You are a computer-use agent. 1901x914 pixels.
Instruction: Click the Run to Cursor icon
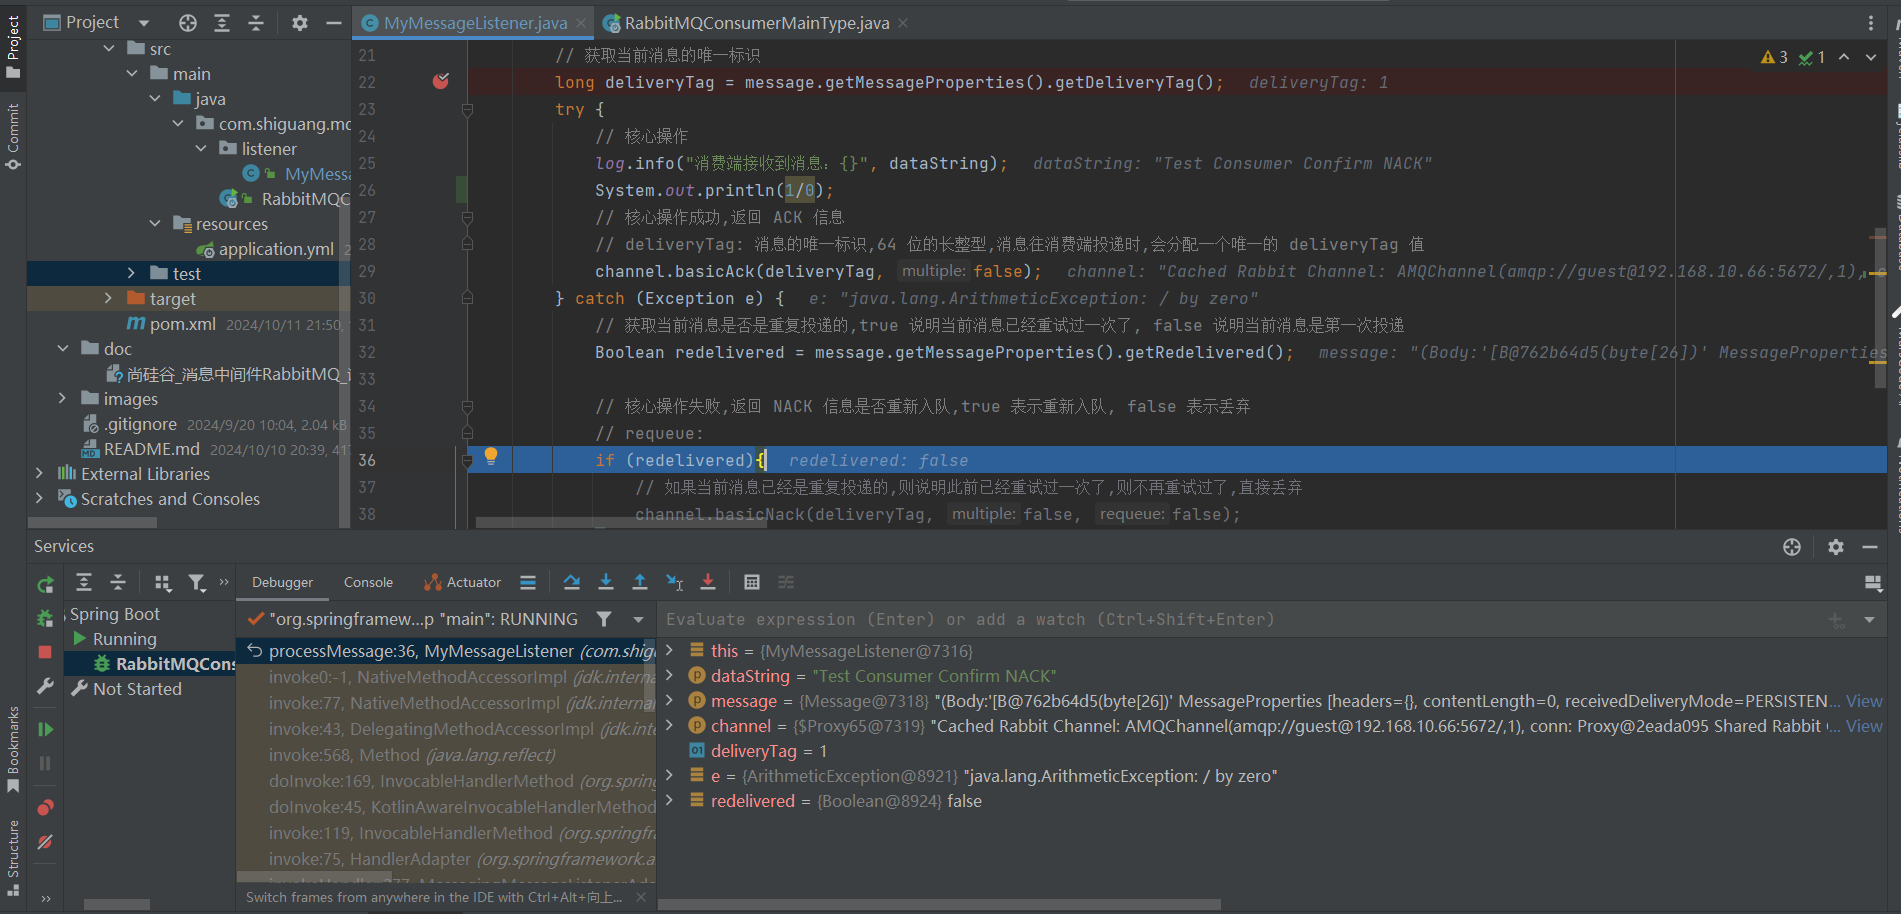675,582
